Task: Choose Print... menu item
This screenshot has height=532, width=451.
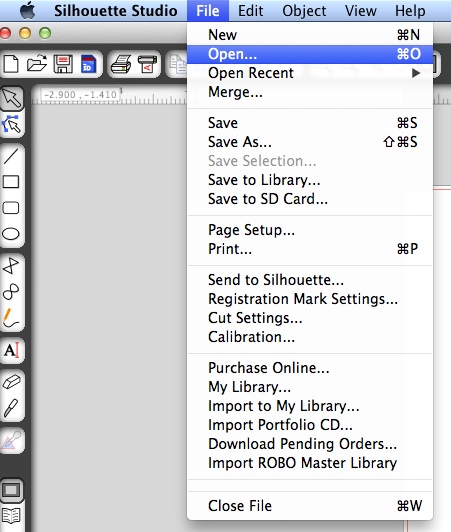Action: point(310,249)
